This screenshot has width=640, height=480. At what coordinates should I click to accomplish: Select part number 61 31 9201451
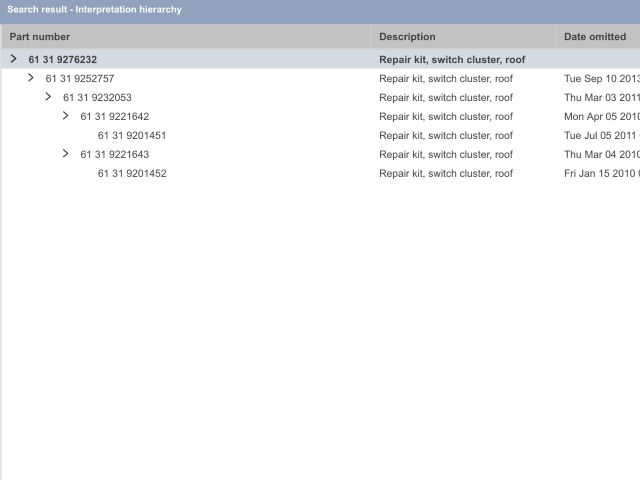click(132, 136)
